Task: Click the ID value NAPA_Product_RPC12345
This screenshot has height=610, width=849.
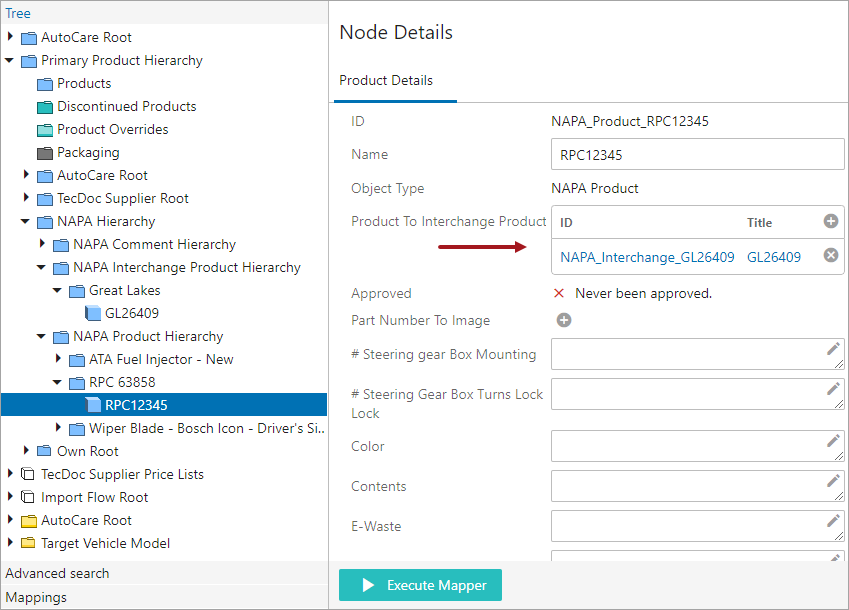Action: pyautogui.click(x=630, y=121)
